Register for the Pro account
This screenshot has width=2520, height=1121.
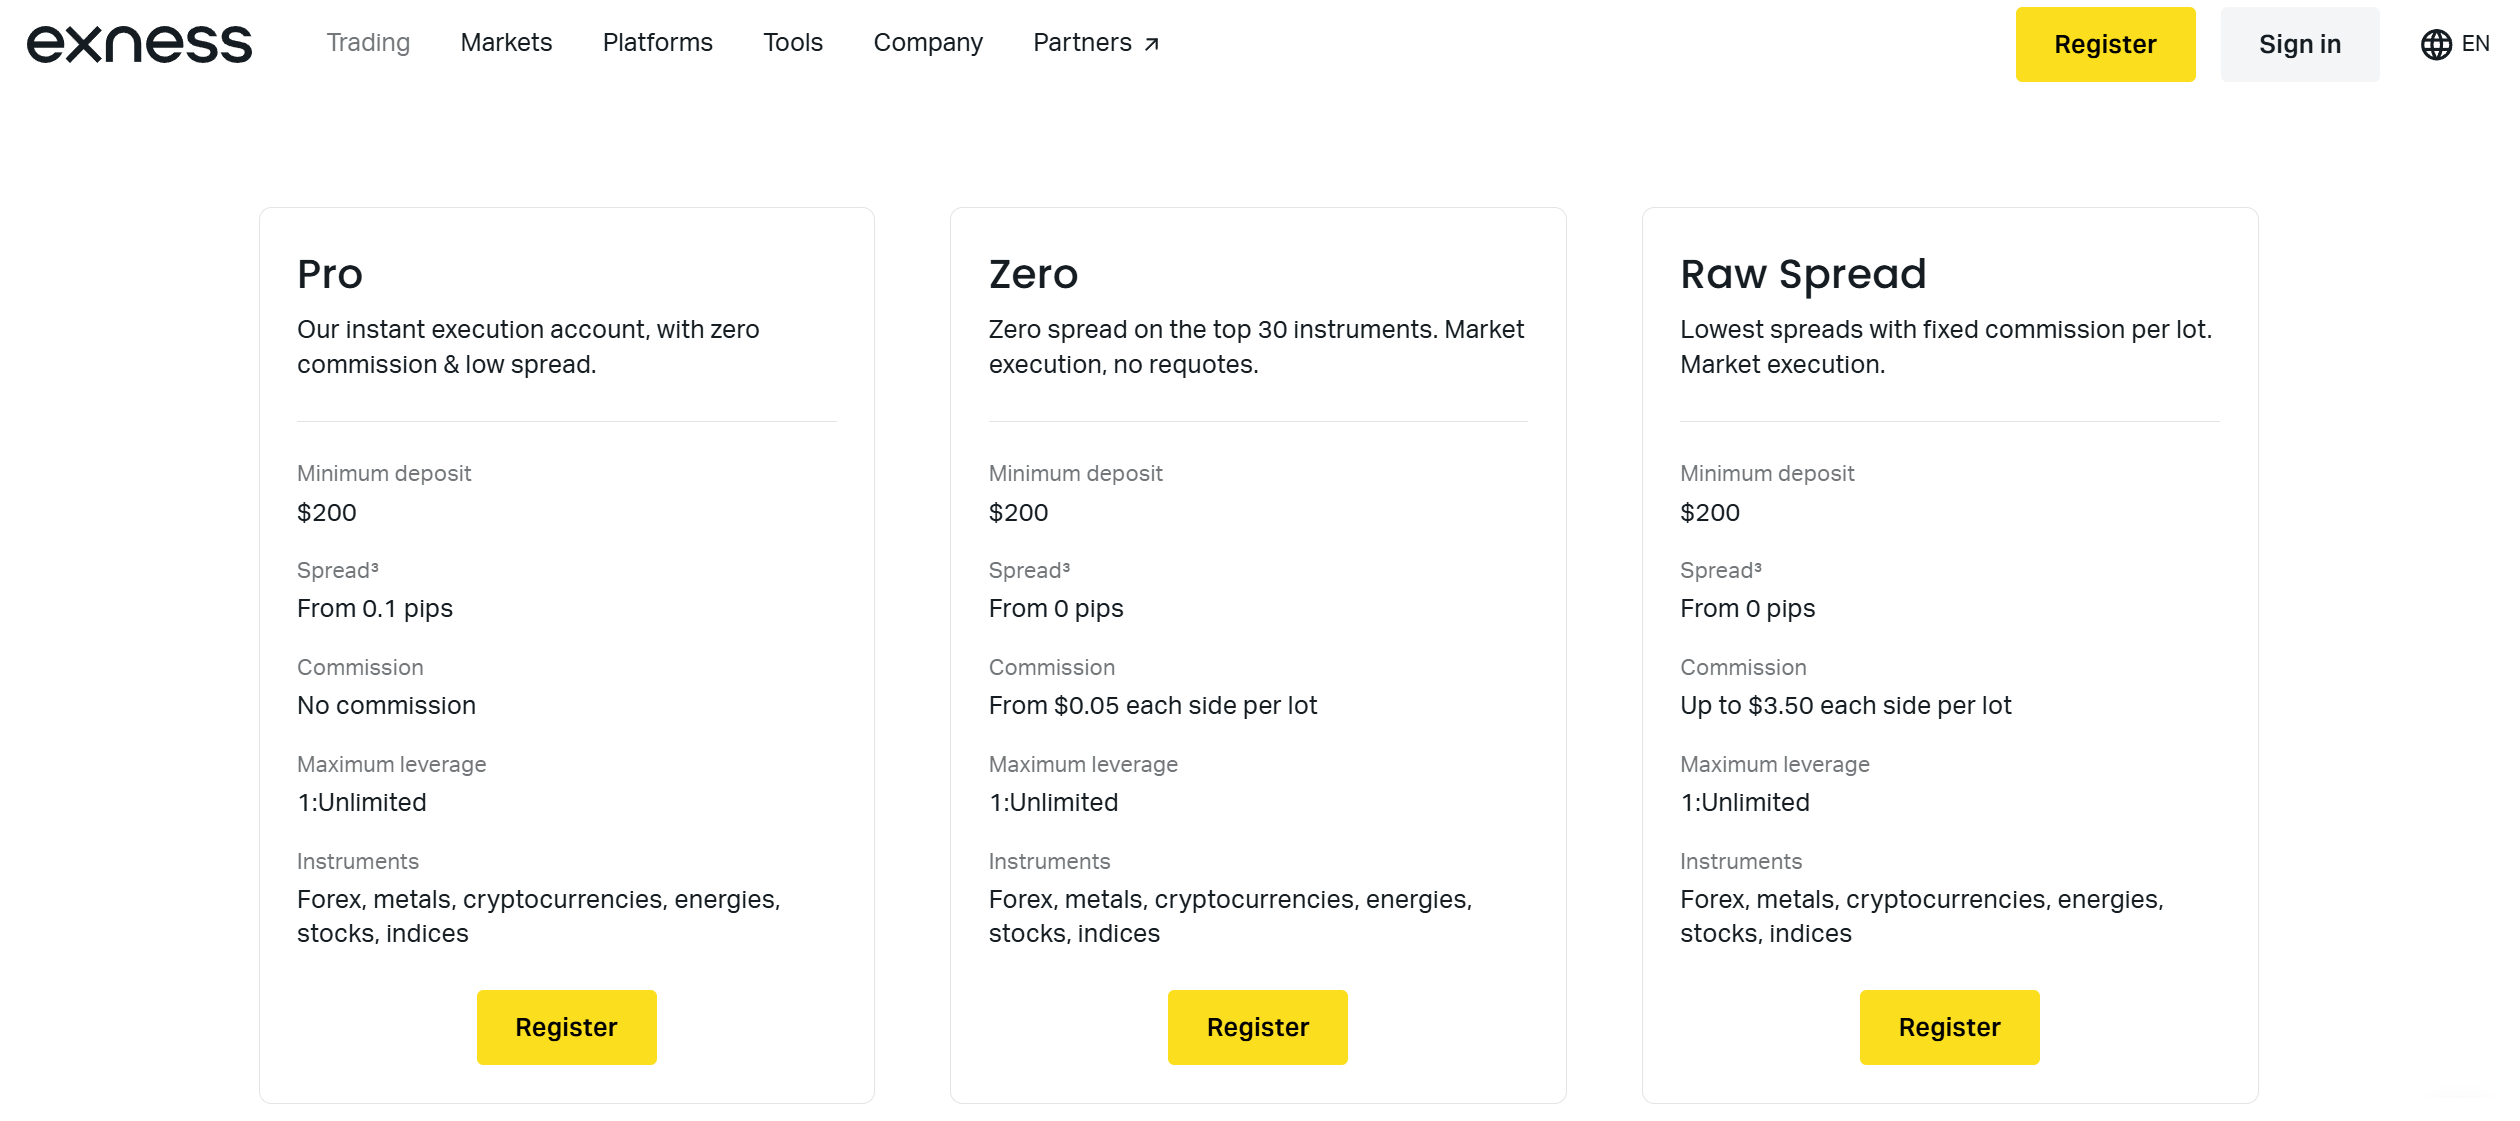[566, 1027]
